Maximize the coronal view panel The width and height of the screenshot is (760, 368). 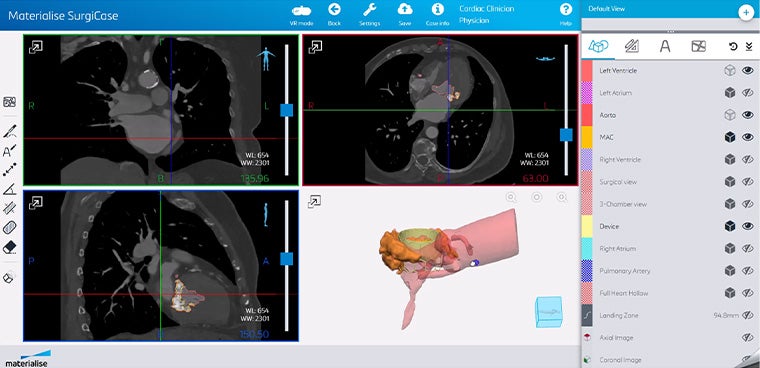tap(35, 47)
